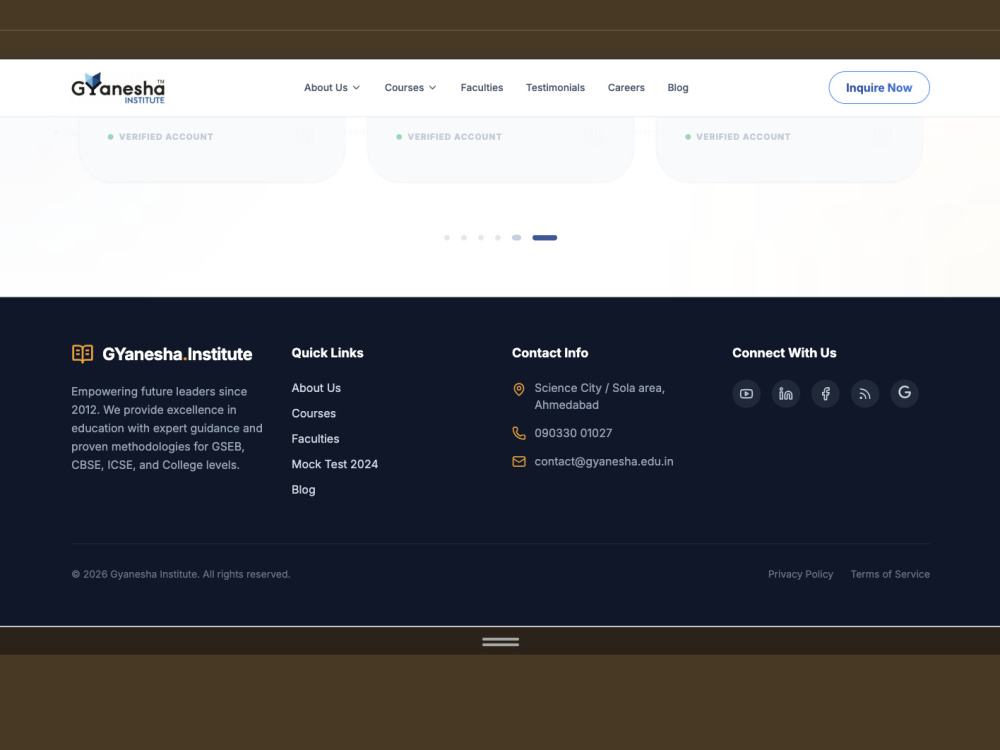
Task: Click the Quick Links heading
Action: [327, 353]
